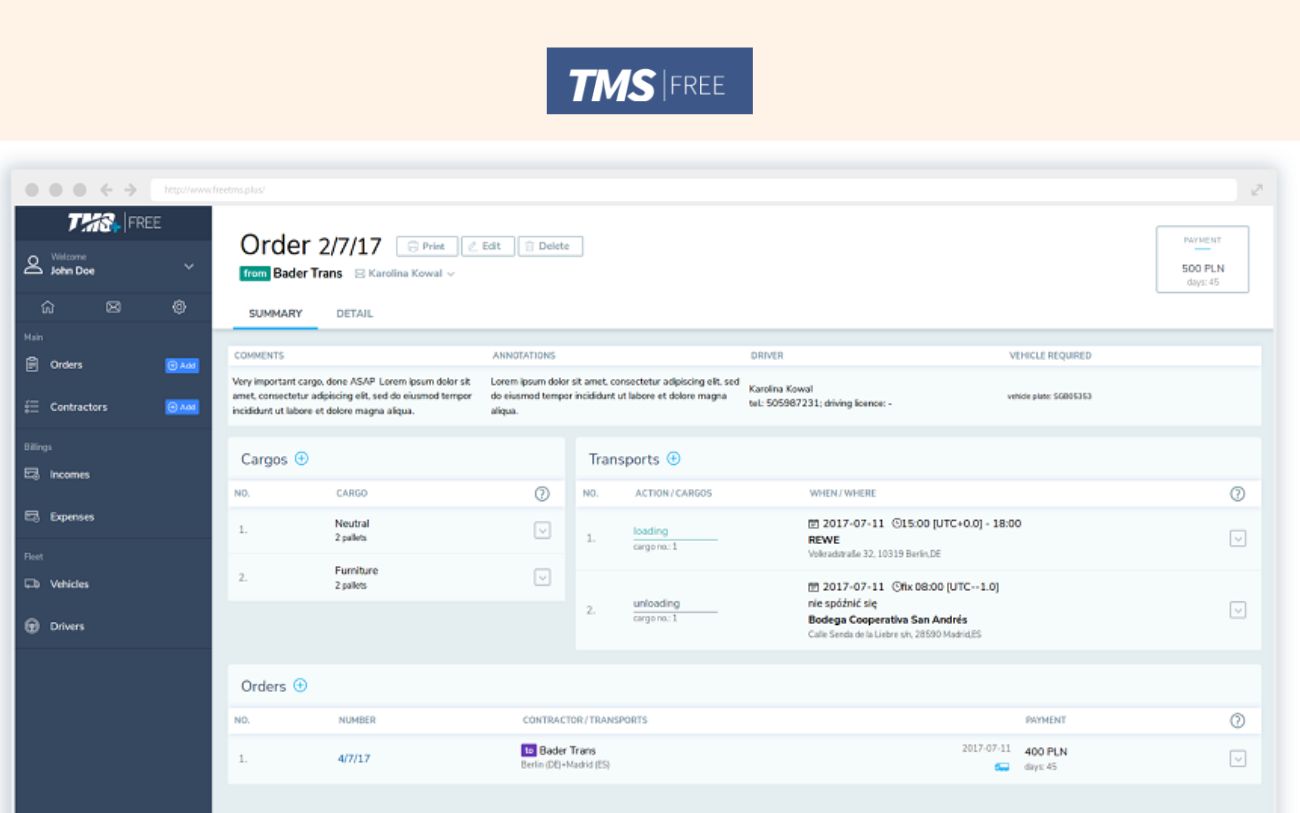Click help icon in Cargos table header
1300x813 pixels.
coord(542,493)
